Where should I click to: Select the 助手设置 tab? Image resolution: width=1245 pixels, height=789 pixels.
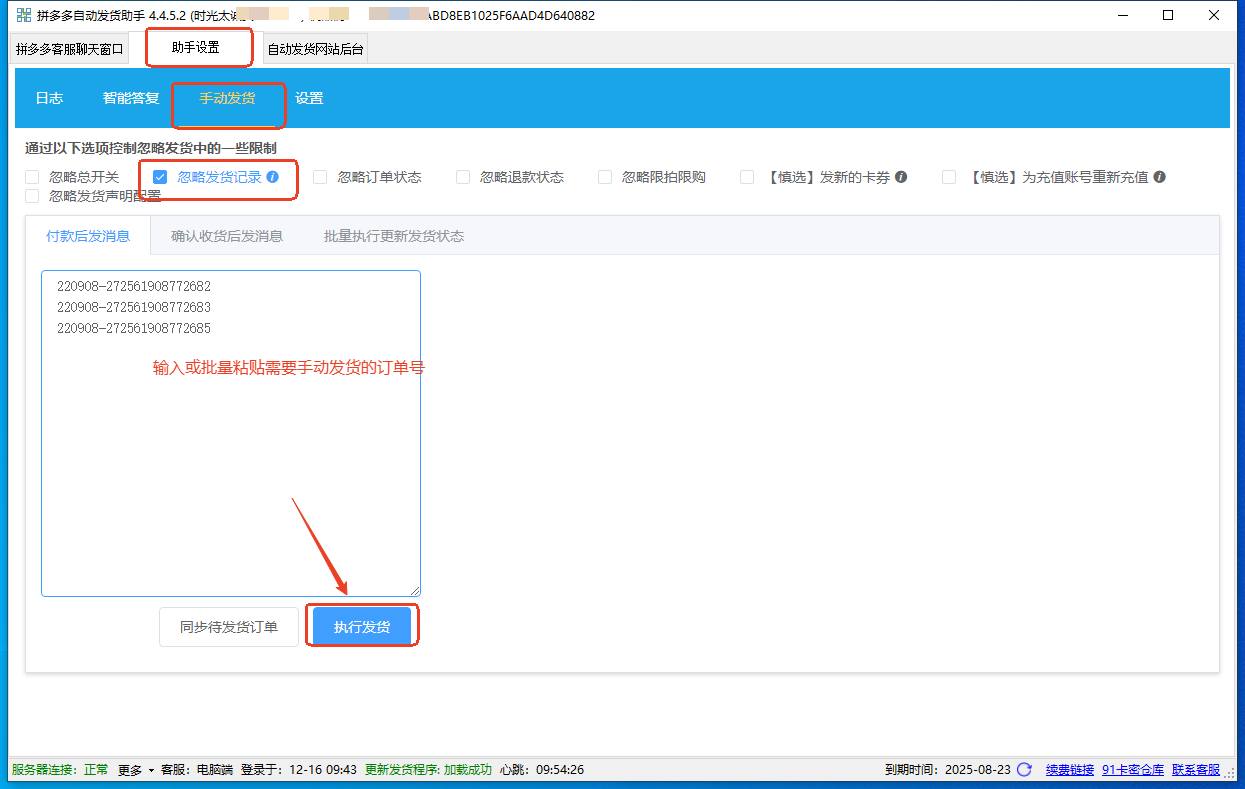(x=196, y=47)
